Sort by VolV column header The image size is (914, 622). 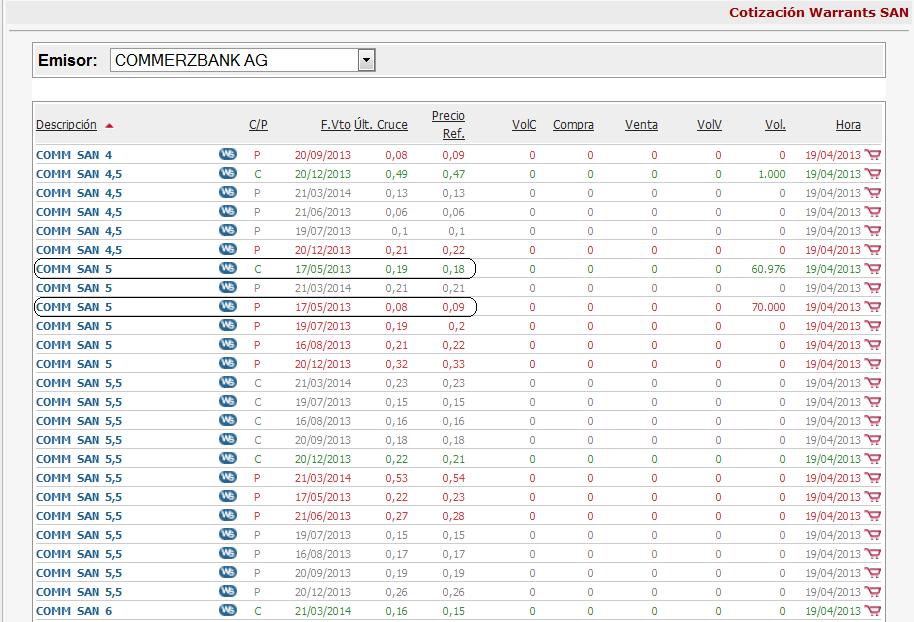click(709, 125)
